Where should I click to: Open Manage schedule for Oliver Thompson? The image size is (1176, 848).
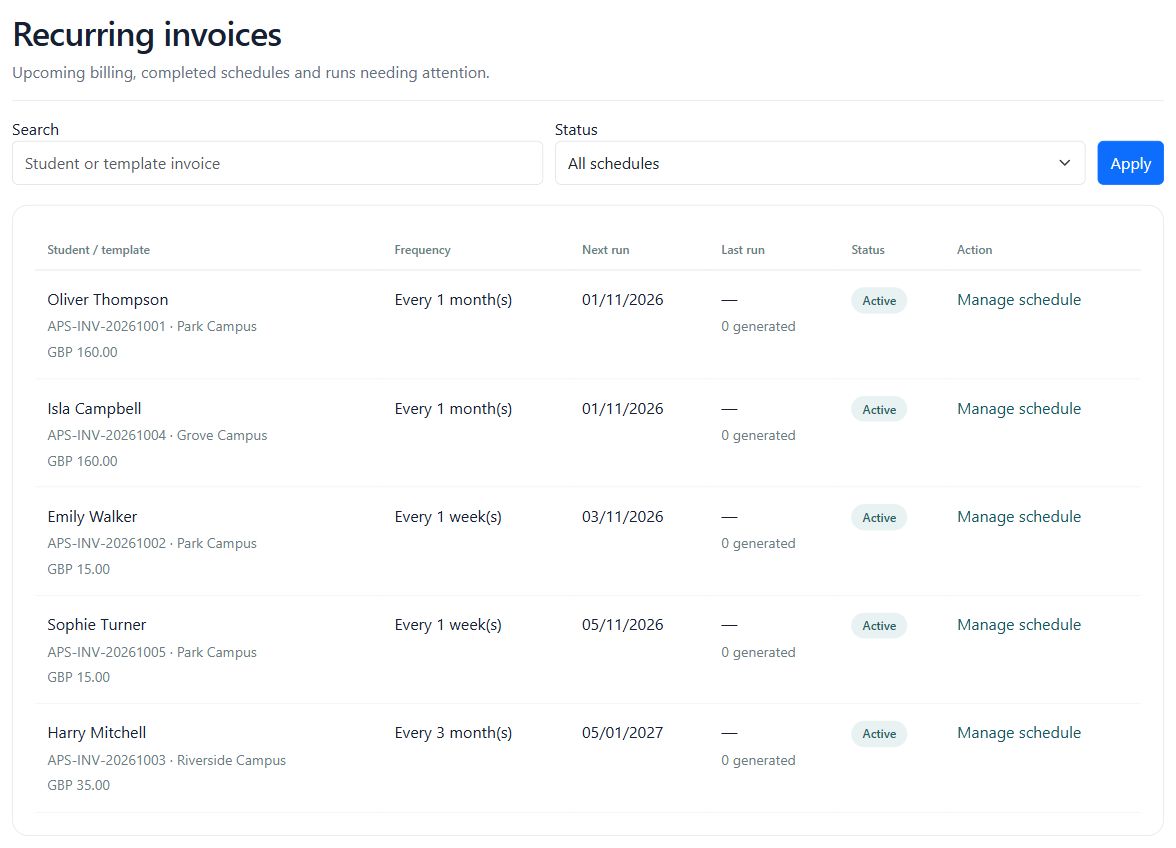1018,300
